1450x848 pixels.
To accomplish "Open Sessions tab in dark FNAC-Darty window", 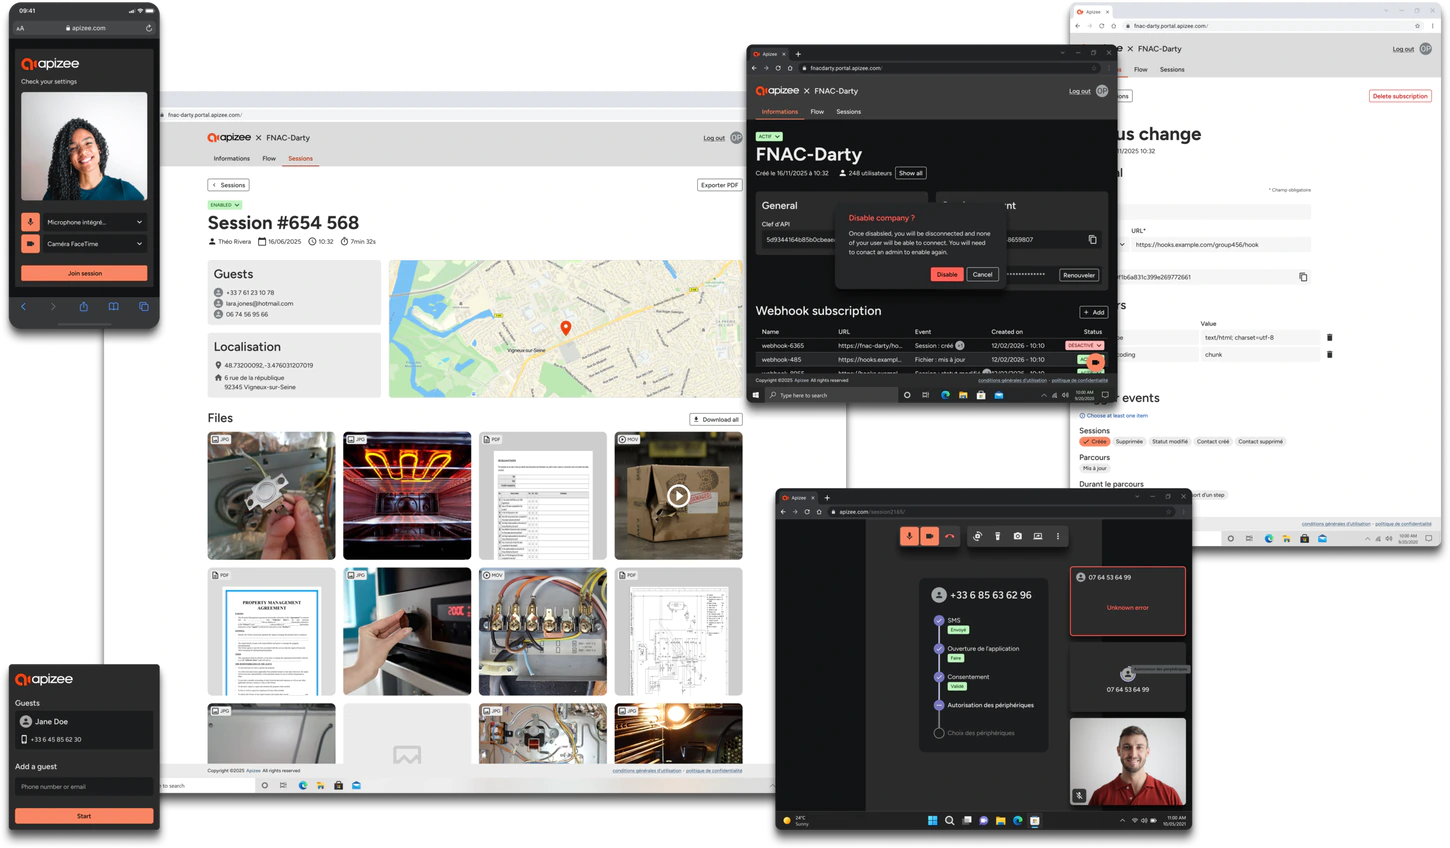I will click(x=848, y=112).
